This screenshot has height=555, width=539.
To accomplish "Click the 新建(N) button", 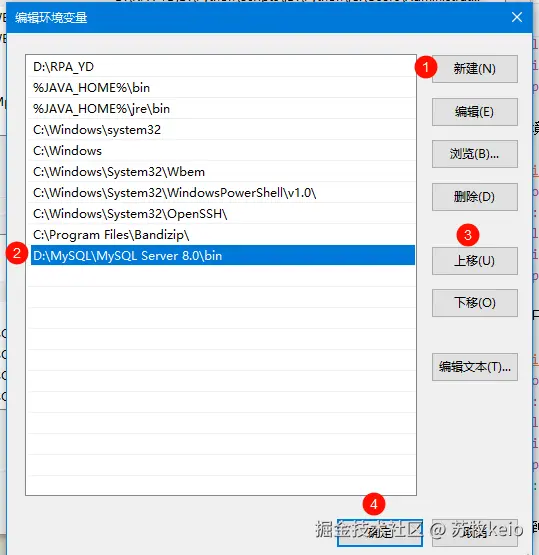I will click(x=475, y=69).
